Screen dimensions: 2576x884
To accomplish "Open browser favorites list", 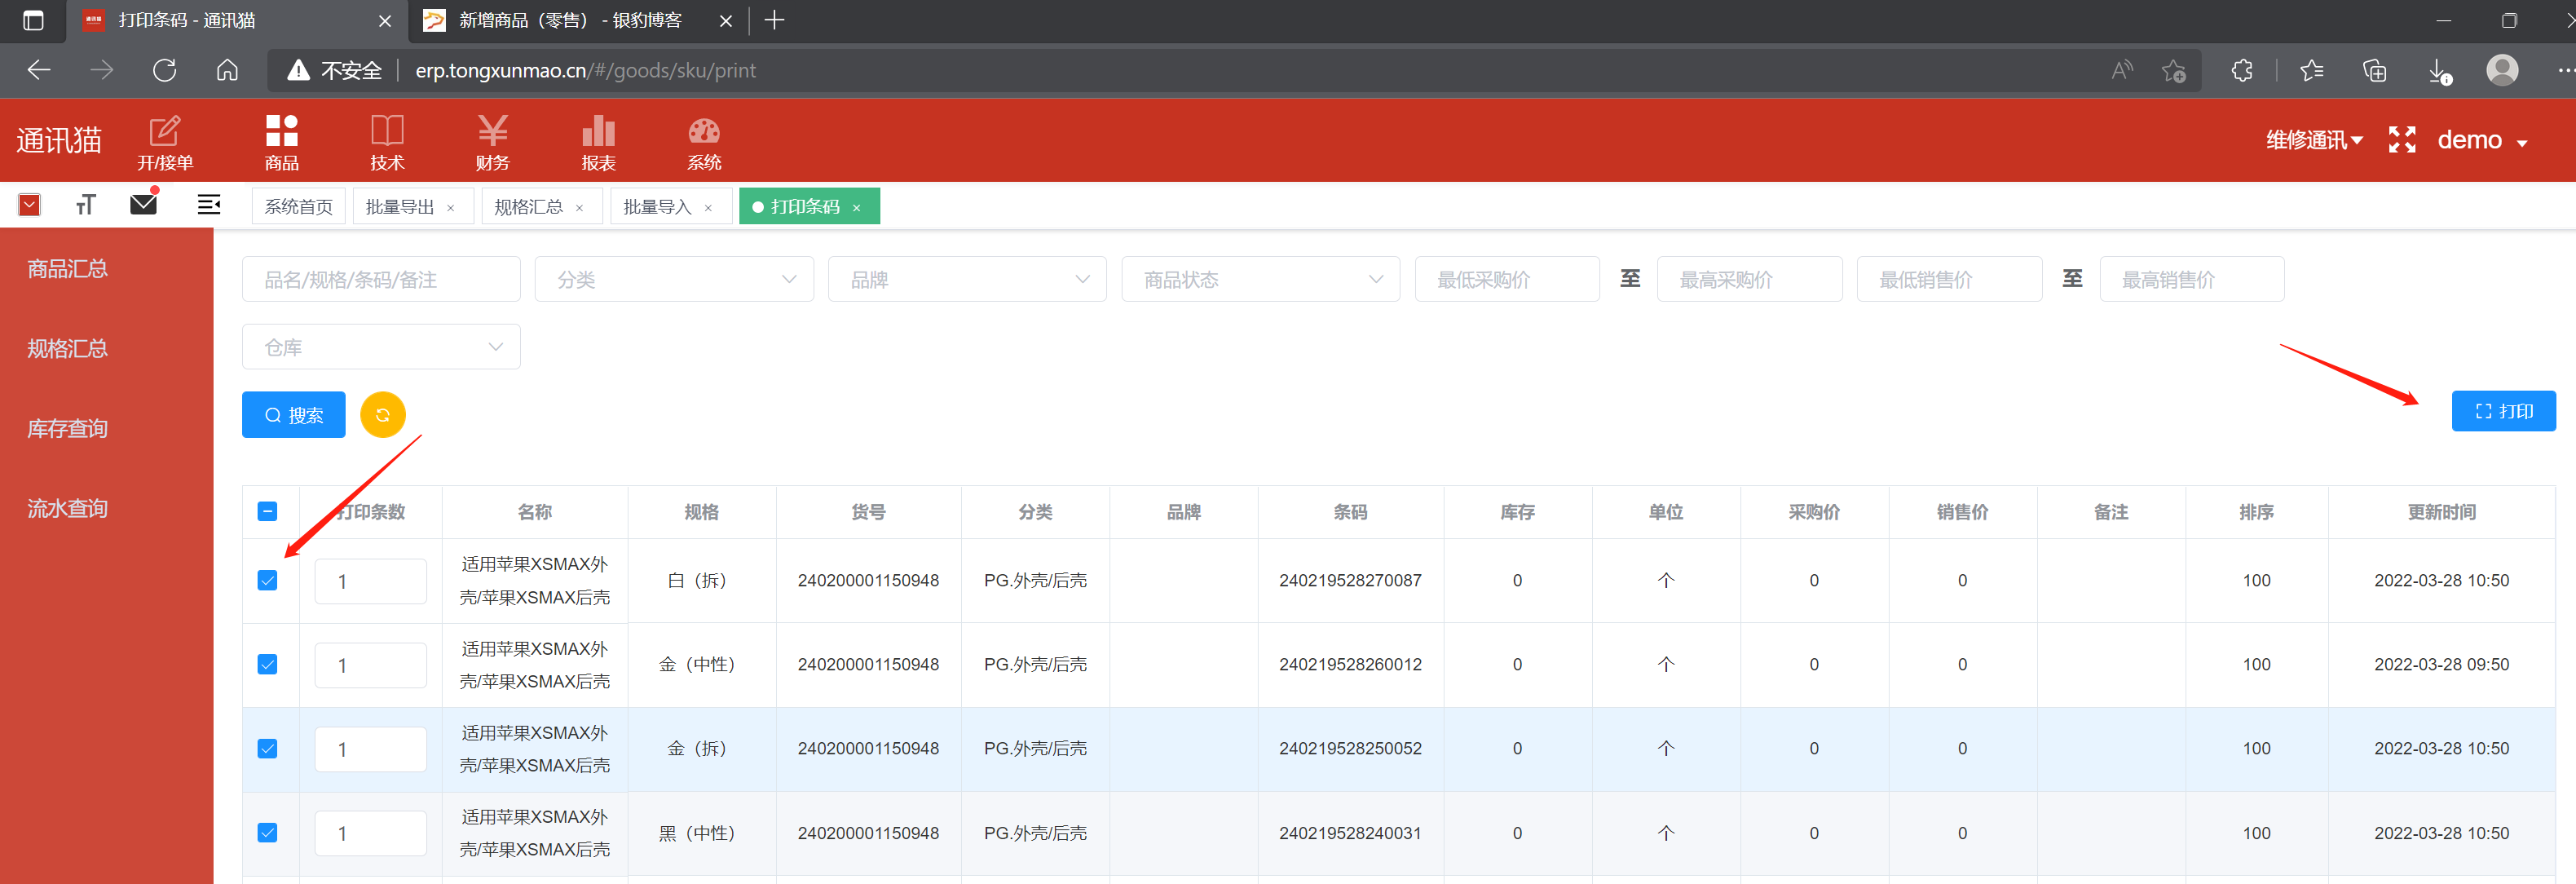I will pos(2311,70).
